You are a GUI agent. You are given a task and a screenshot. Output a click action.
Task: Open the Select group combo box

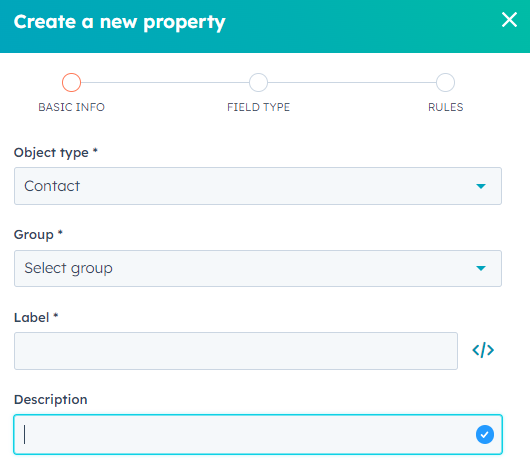pos(258,268)
